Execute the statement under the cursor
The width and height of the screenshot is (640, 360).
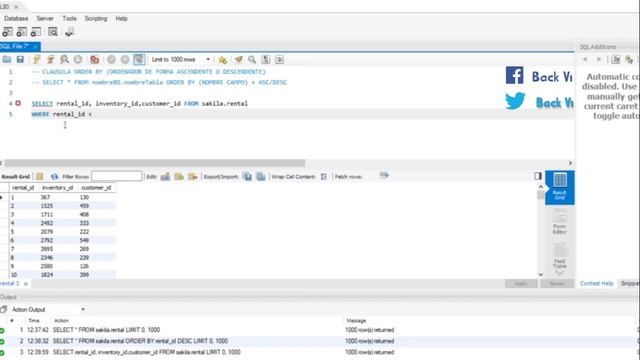(x=51, y=60)
